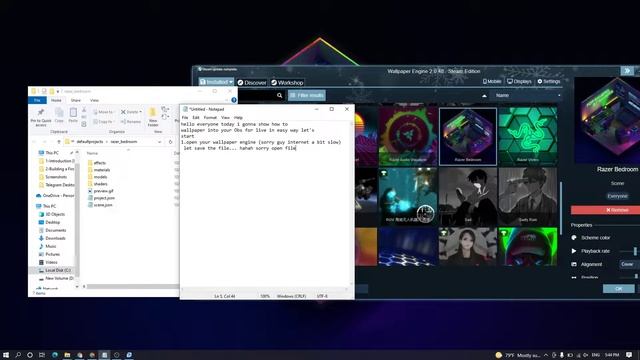Screen dimensions: 640x360
Task: Open Wallpaper Engine Settings
Action: [549, 81]
